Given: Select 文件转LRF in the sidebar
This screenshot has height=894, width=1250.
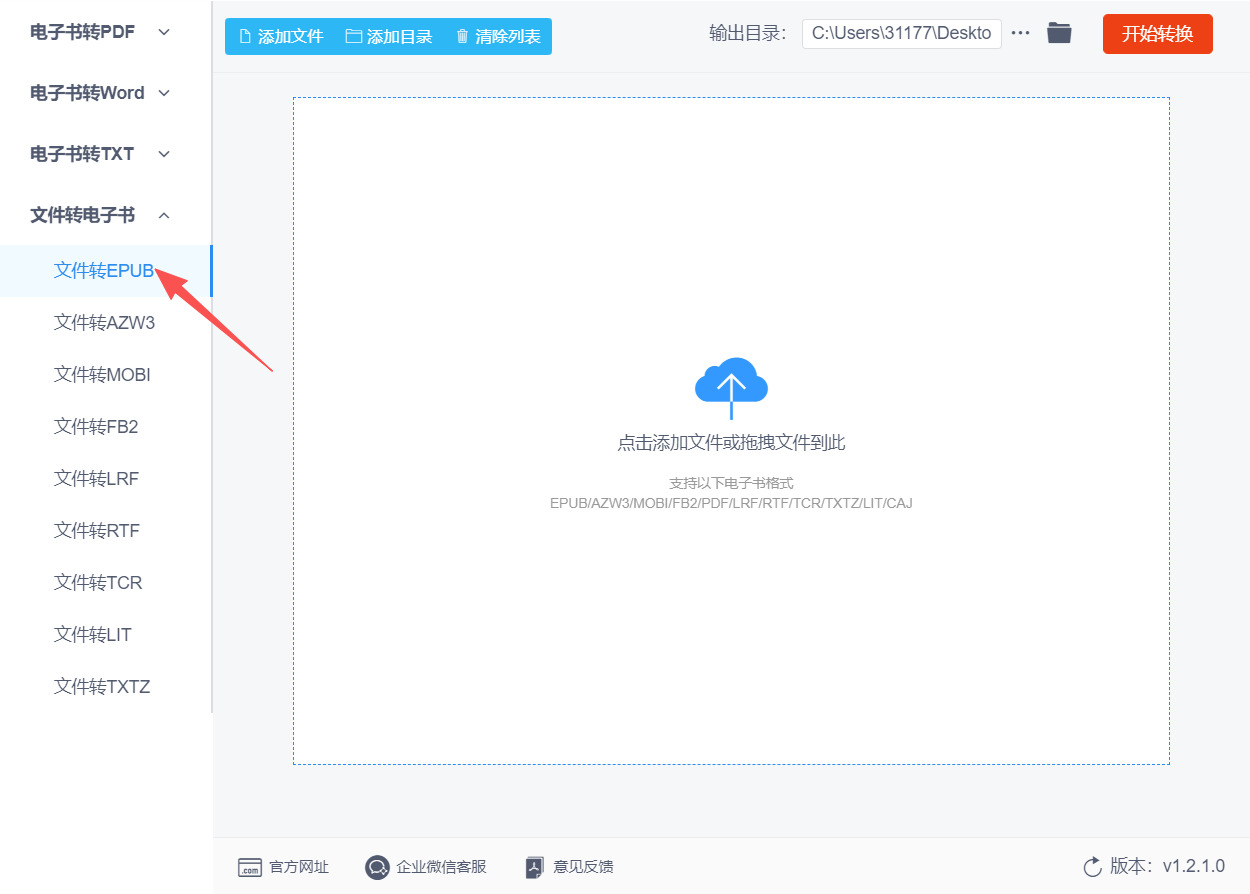Looking at the screenshot, I should (106, 479).
